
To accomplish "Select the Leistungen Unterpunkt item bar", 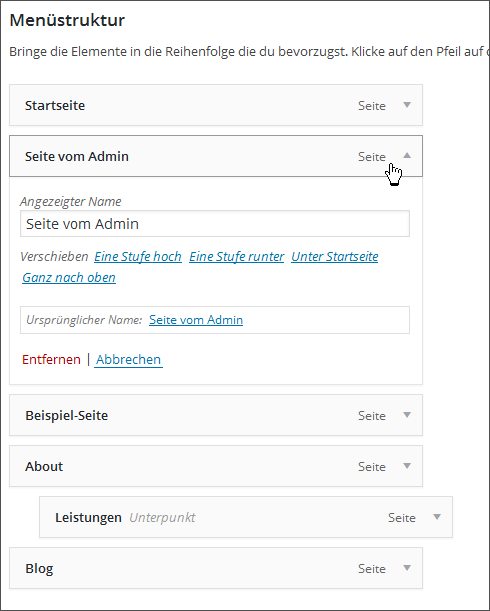I will [x=246, y=517].
